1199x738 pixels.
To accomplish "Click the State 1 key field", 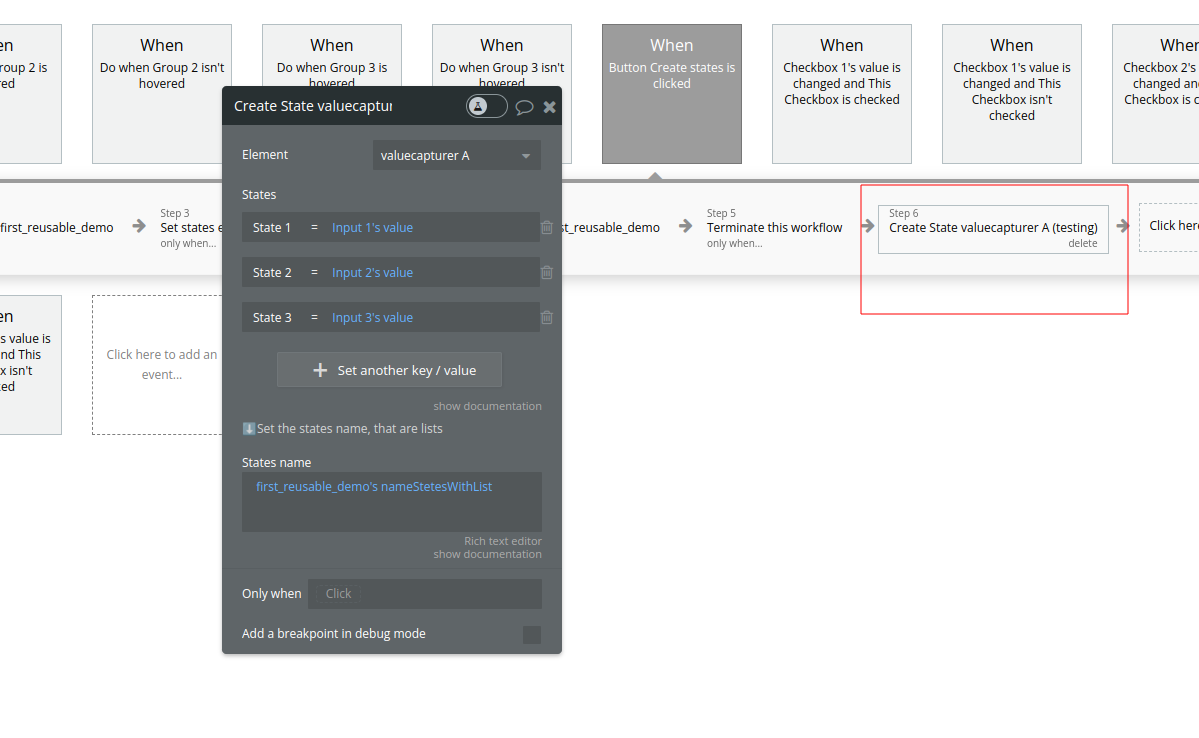I will click(272, 227).
